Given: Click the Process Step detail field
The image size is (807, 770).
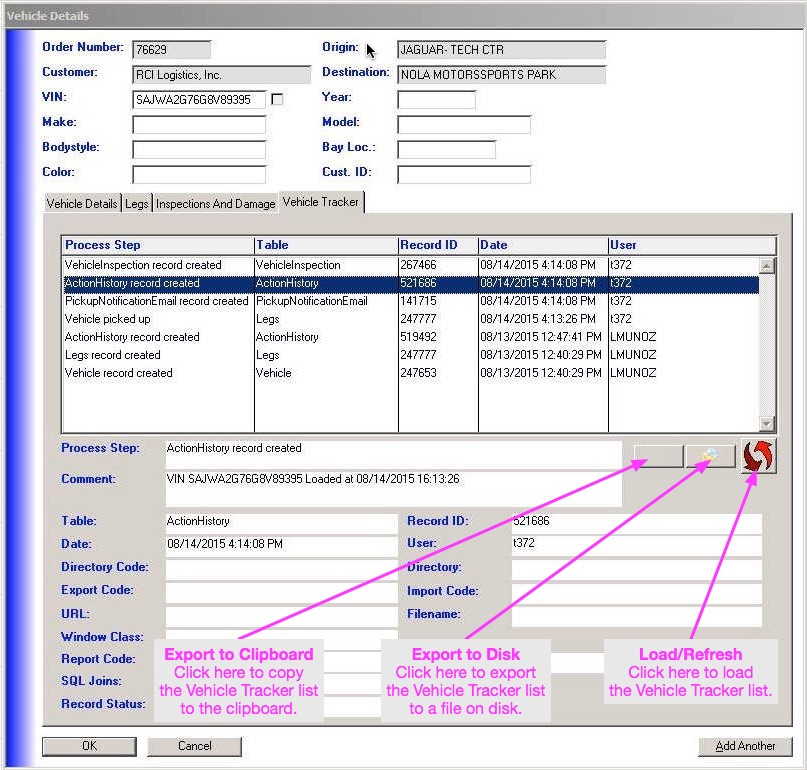Looking at the screenshot, I should (394, 454).
